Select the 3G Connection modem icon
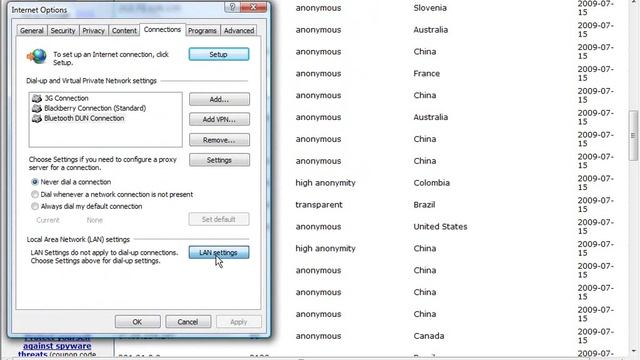This screenshot has width=640, height=360. point(37,98)
